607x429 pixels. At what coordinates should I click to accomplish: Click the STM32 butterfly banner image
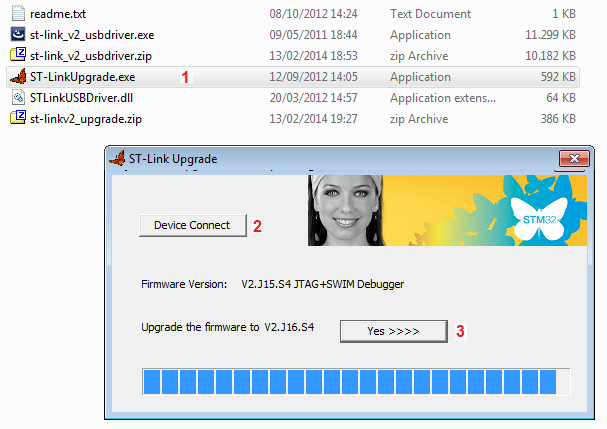447,211
